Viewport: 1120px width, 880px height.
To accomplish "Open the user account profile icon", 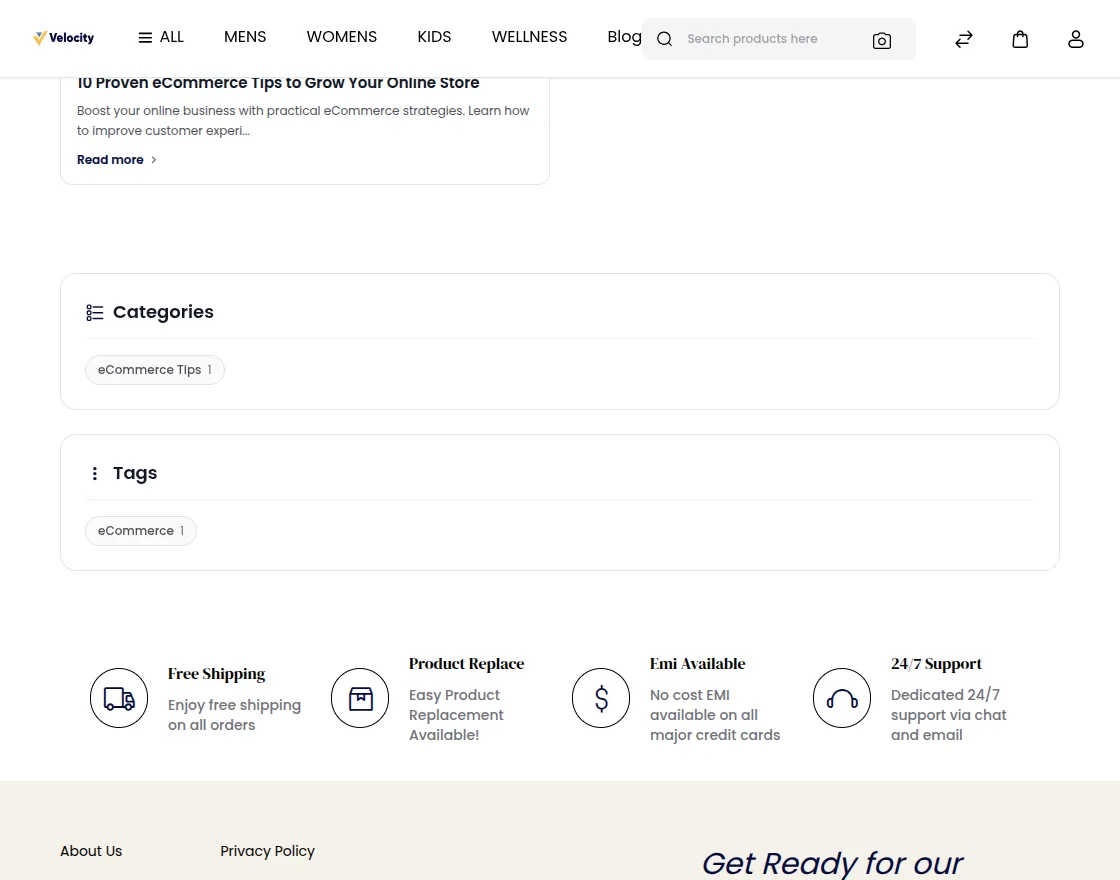I will [x=1076, y=39].
